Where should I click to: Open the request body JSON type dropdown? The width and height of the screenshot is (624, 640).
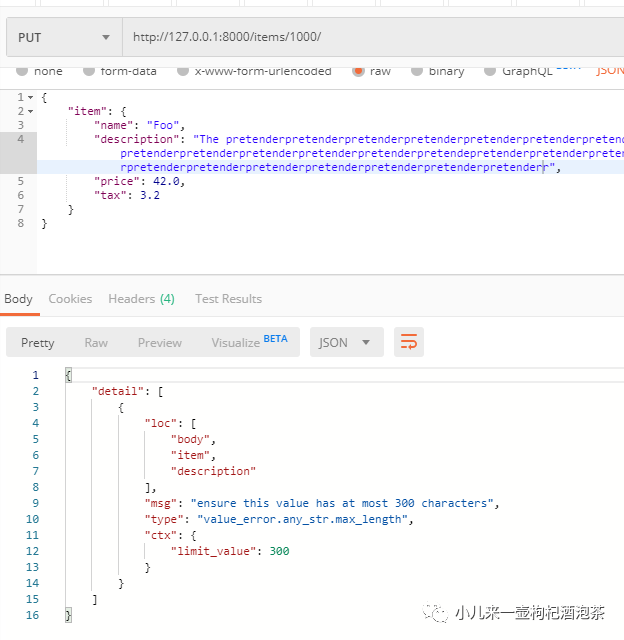pos(610,71)
